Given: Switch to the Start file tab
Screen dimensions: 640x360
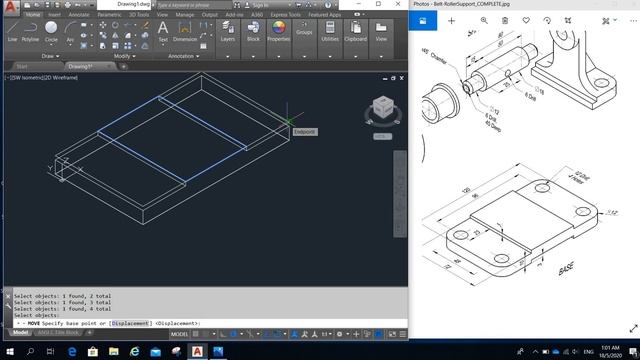Looking at the screenshot, I should point(22,66).
